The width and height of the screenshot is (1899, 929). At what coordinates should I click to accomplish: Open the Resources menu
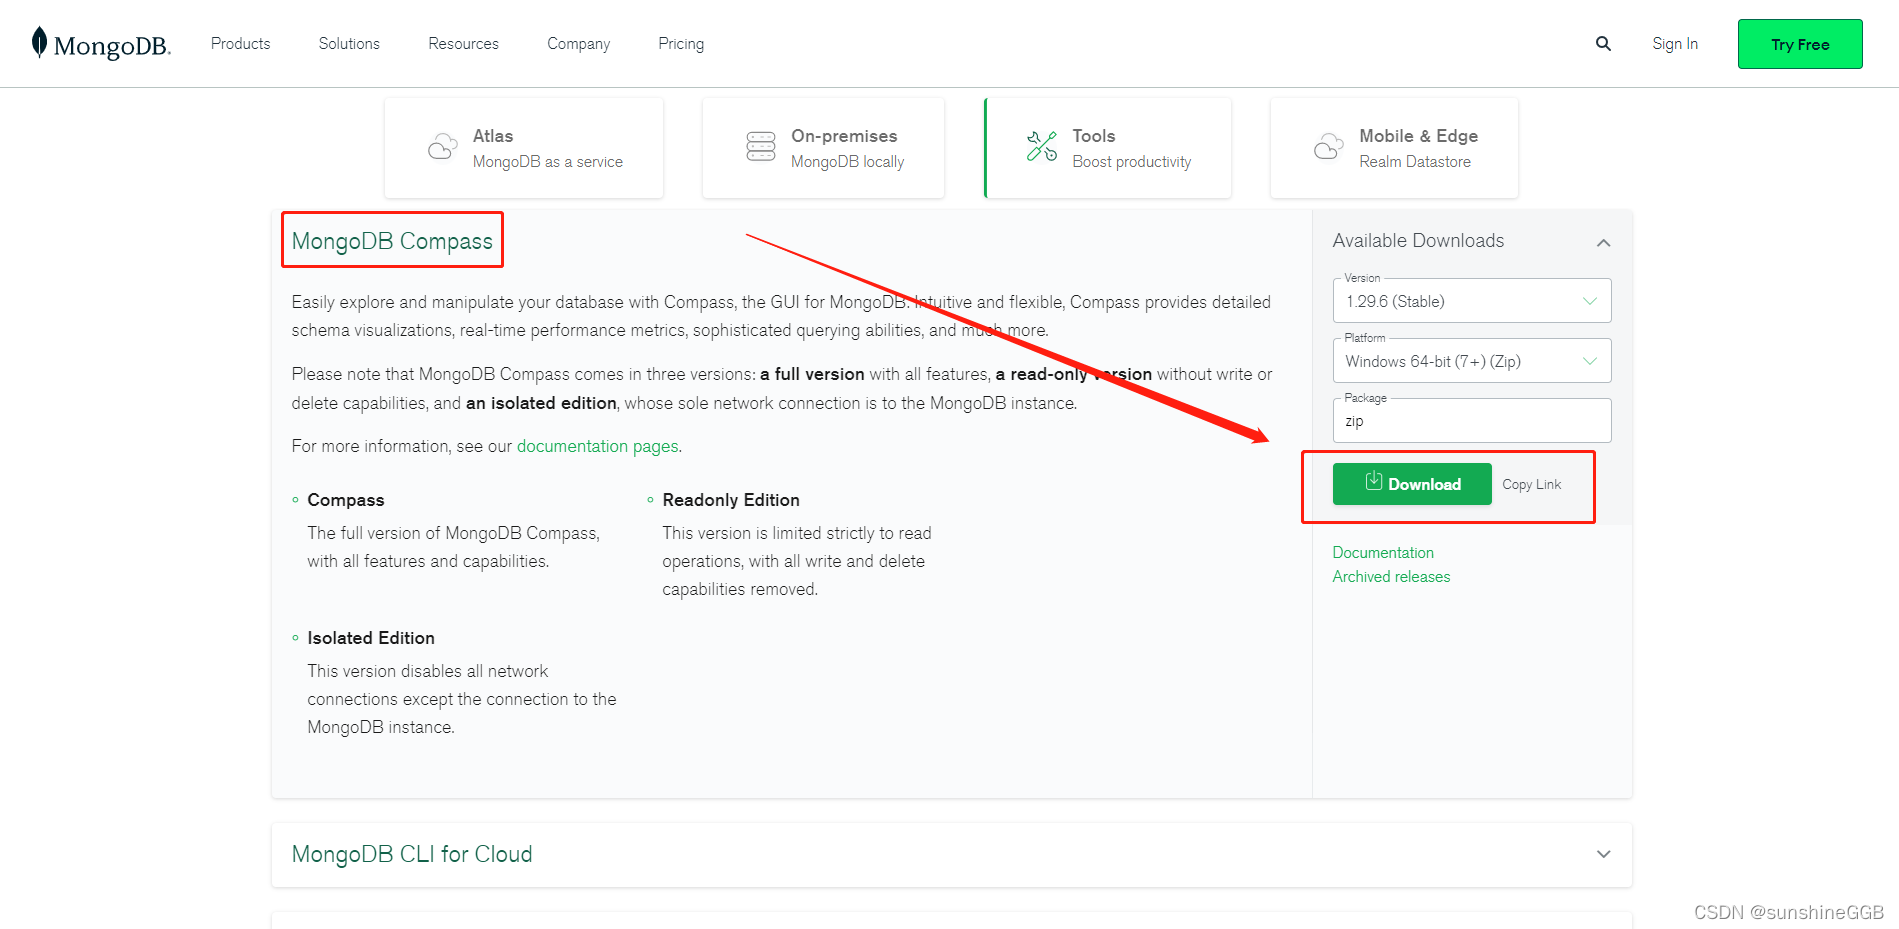(x=463, y=44)
